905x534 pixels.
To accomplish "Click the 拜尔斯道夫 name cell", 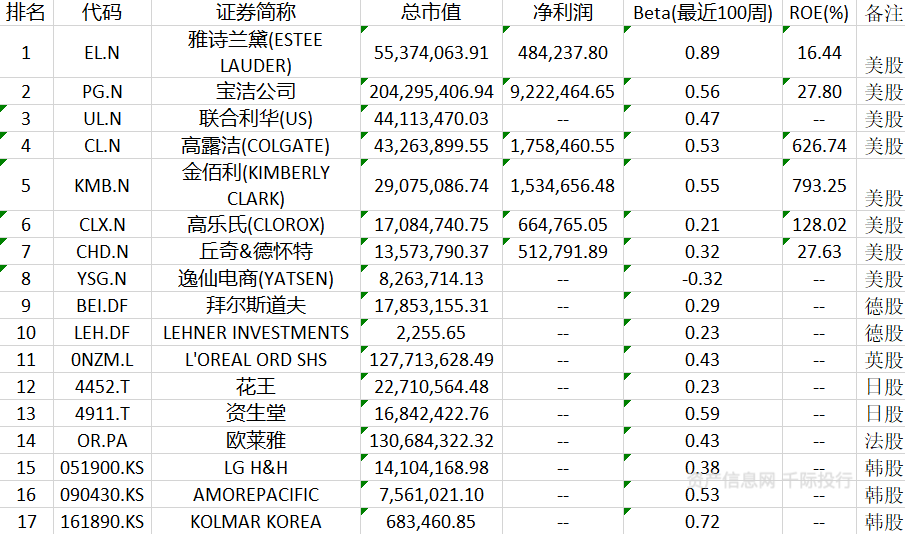I will click(256, 305).
